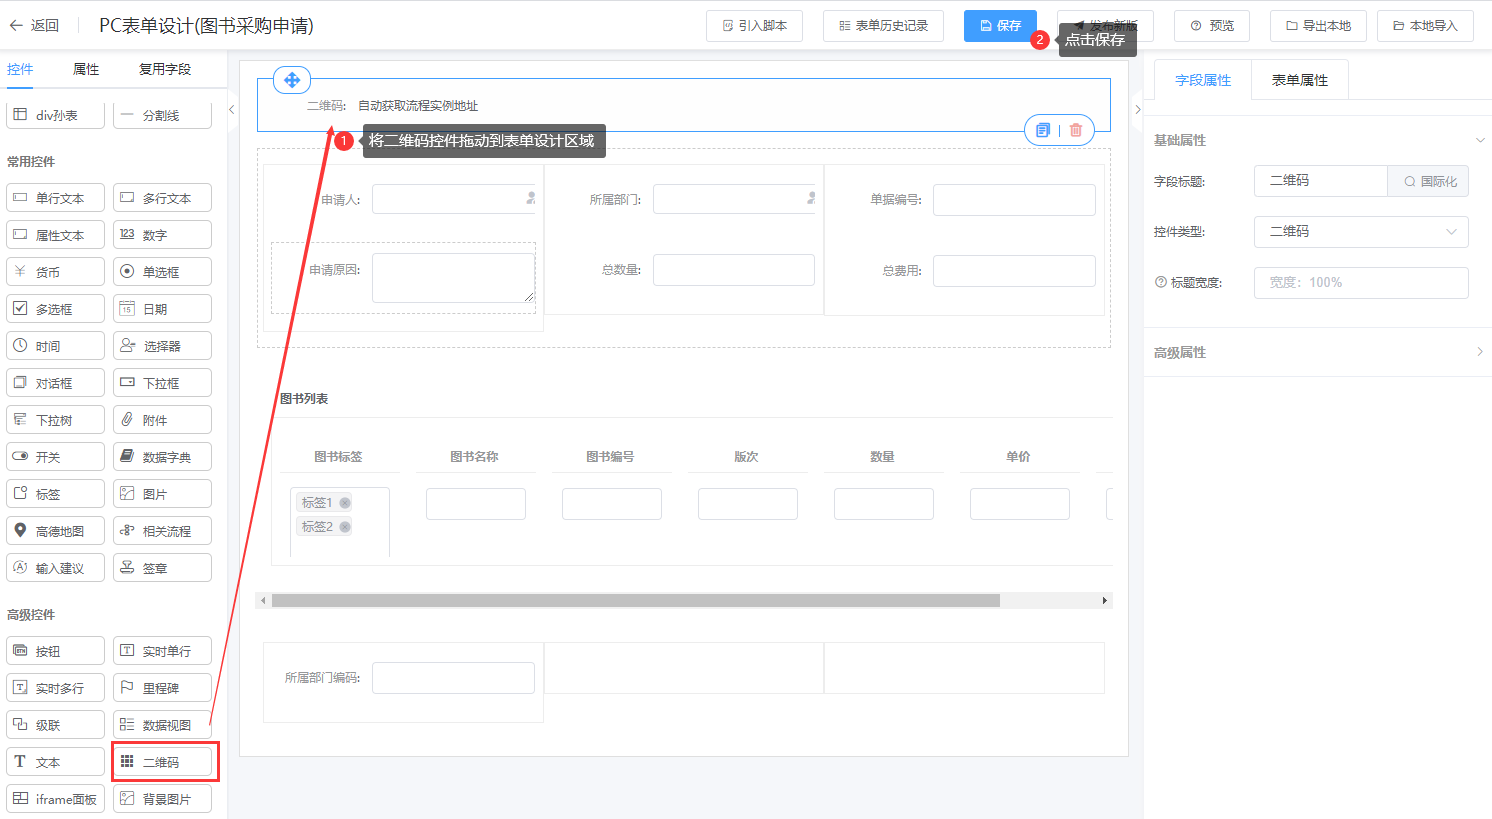Select the 多选框 checkbox control

click(56, 309)
